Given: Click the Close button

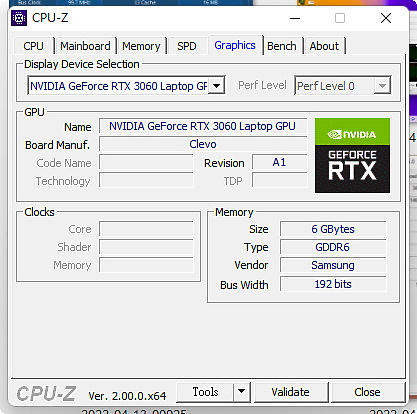Looking at the screenshot, I should [367, 392].
